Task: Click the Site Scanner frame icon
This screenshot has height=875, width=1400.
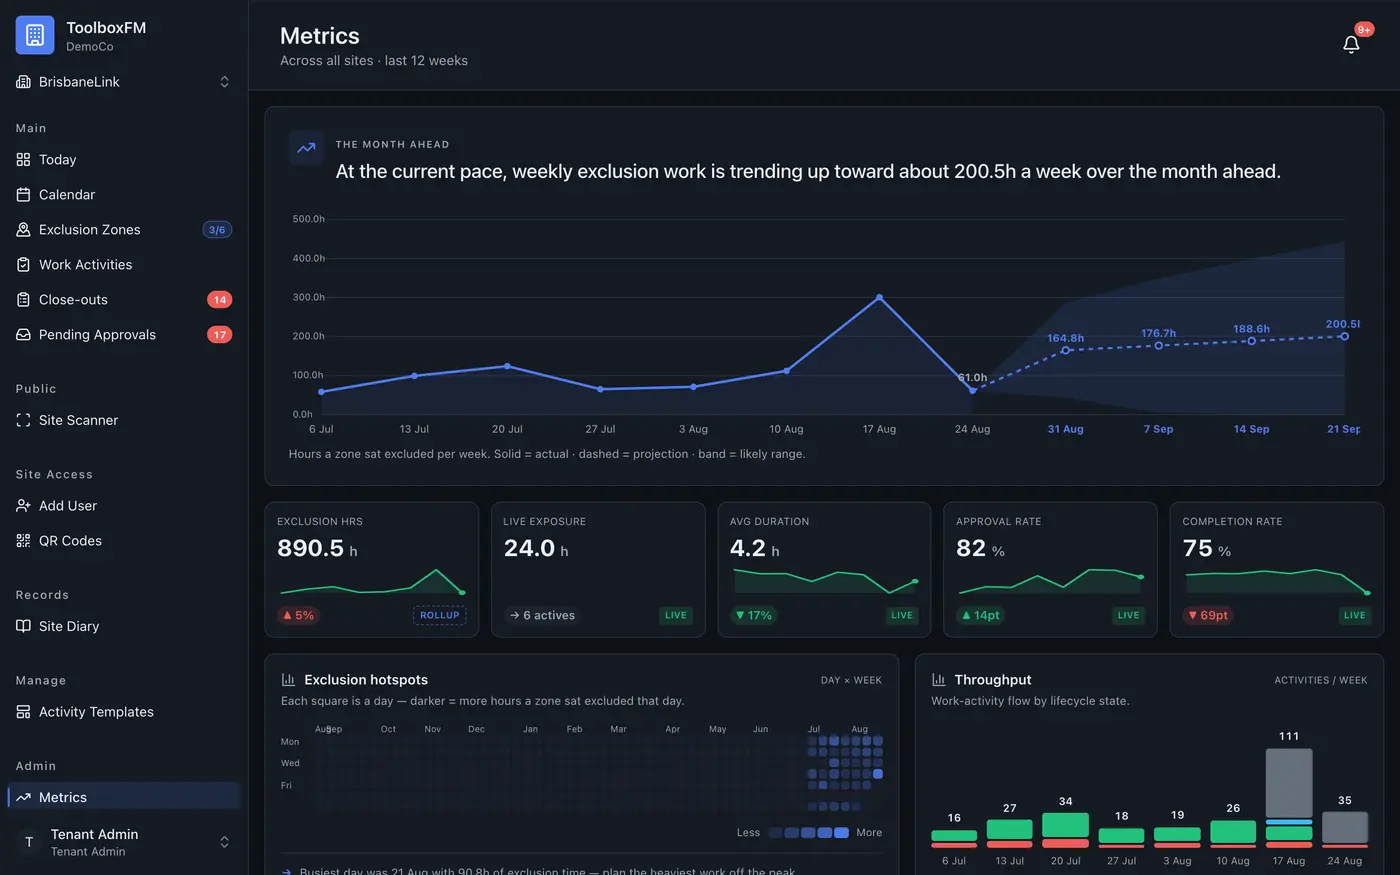Action: click(x=24, y=421)
